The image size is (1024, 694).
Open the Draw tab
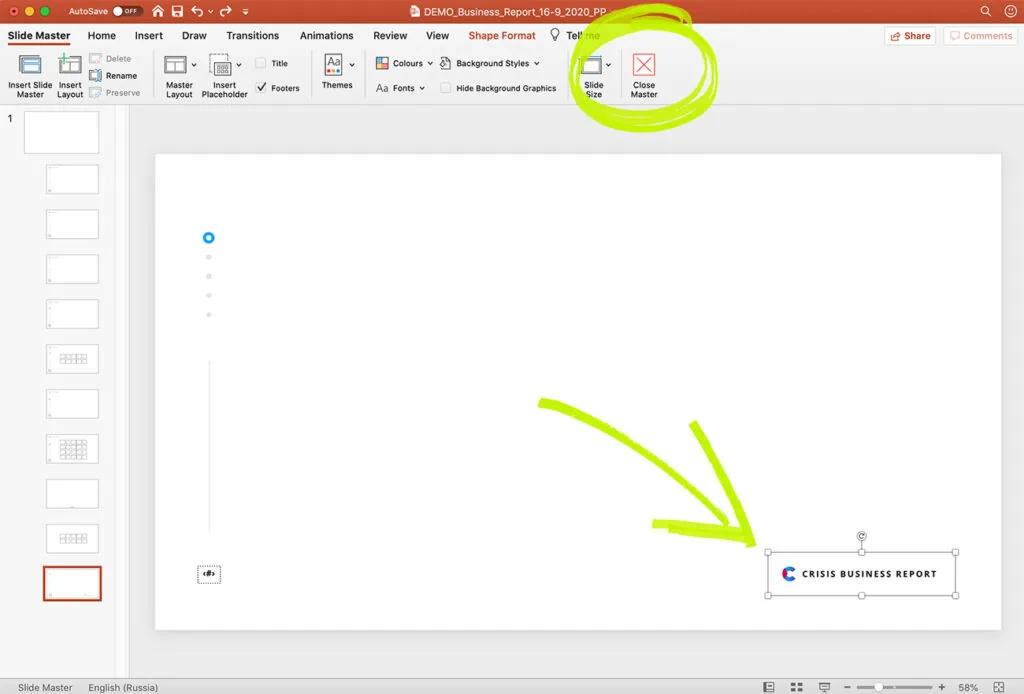click(194, 35)
